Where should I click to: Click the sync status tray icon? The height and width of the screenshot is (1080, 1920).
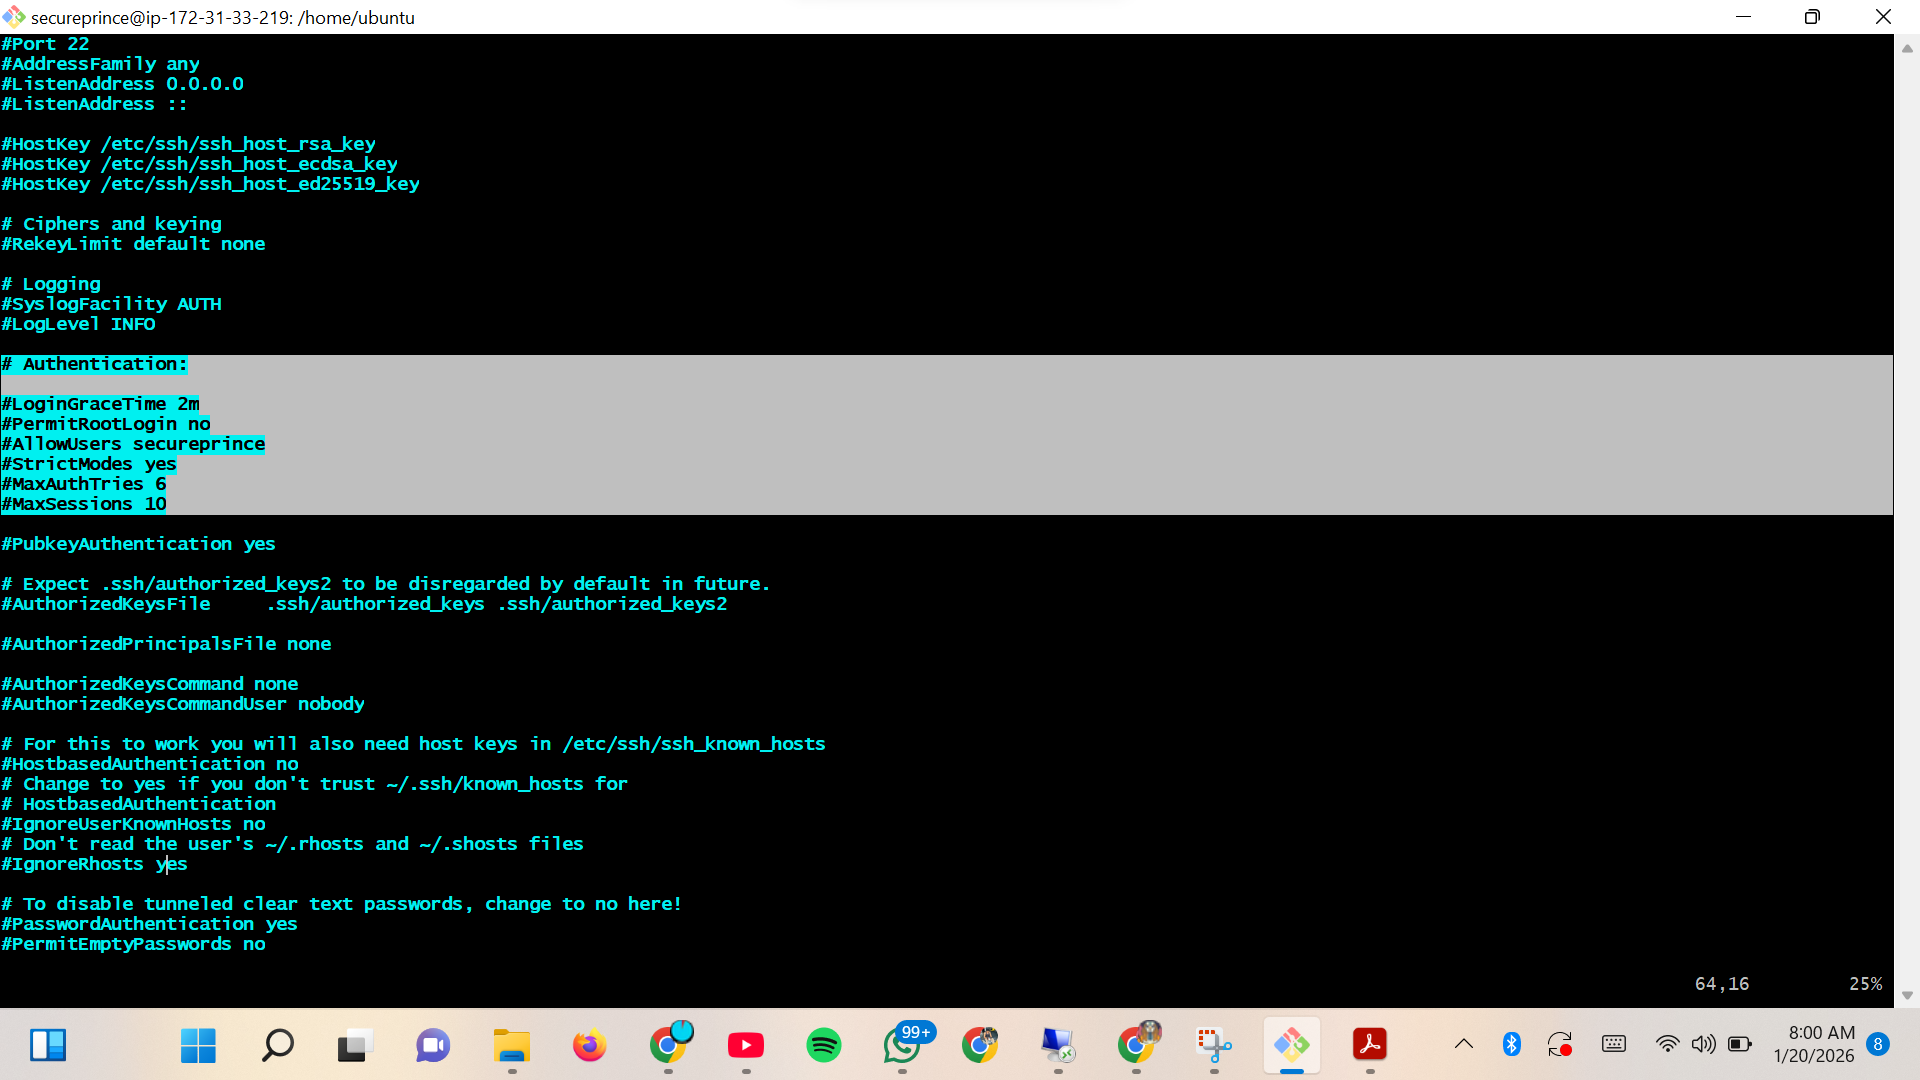pyautogui.click(x=1560, y=1044)
